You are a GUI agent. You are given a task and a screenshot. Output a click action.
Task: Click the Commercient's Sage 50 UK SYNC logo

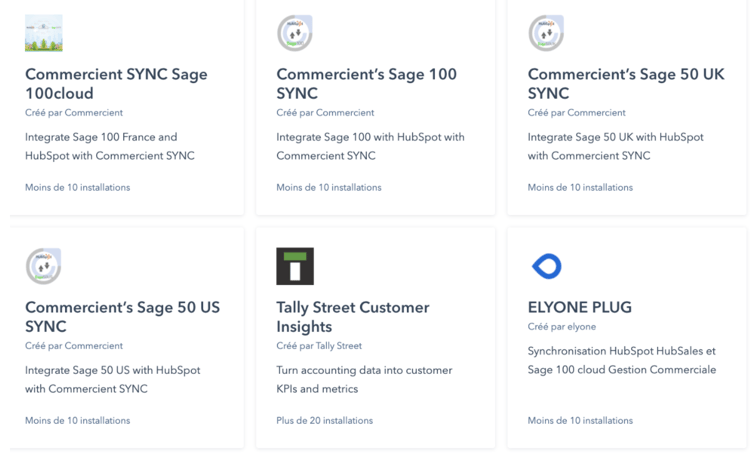point(546,33)
